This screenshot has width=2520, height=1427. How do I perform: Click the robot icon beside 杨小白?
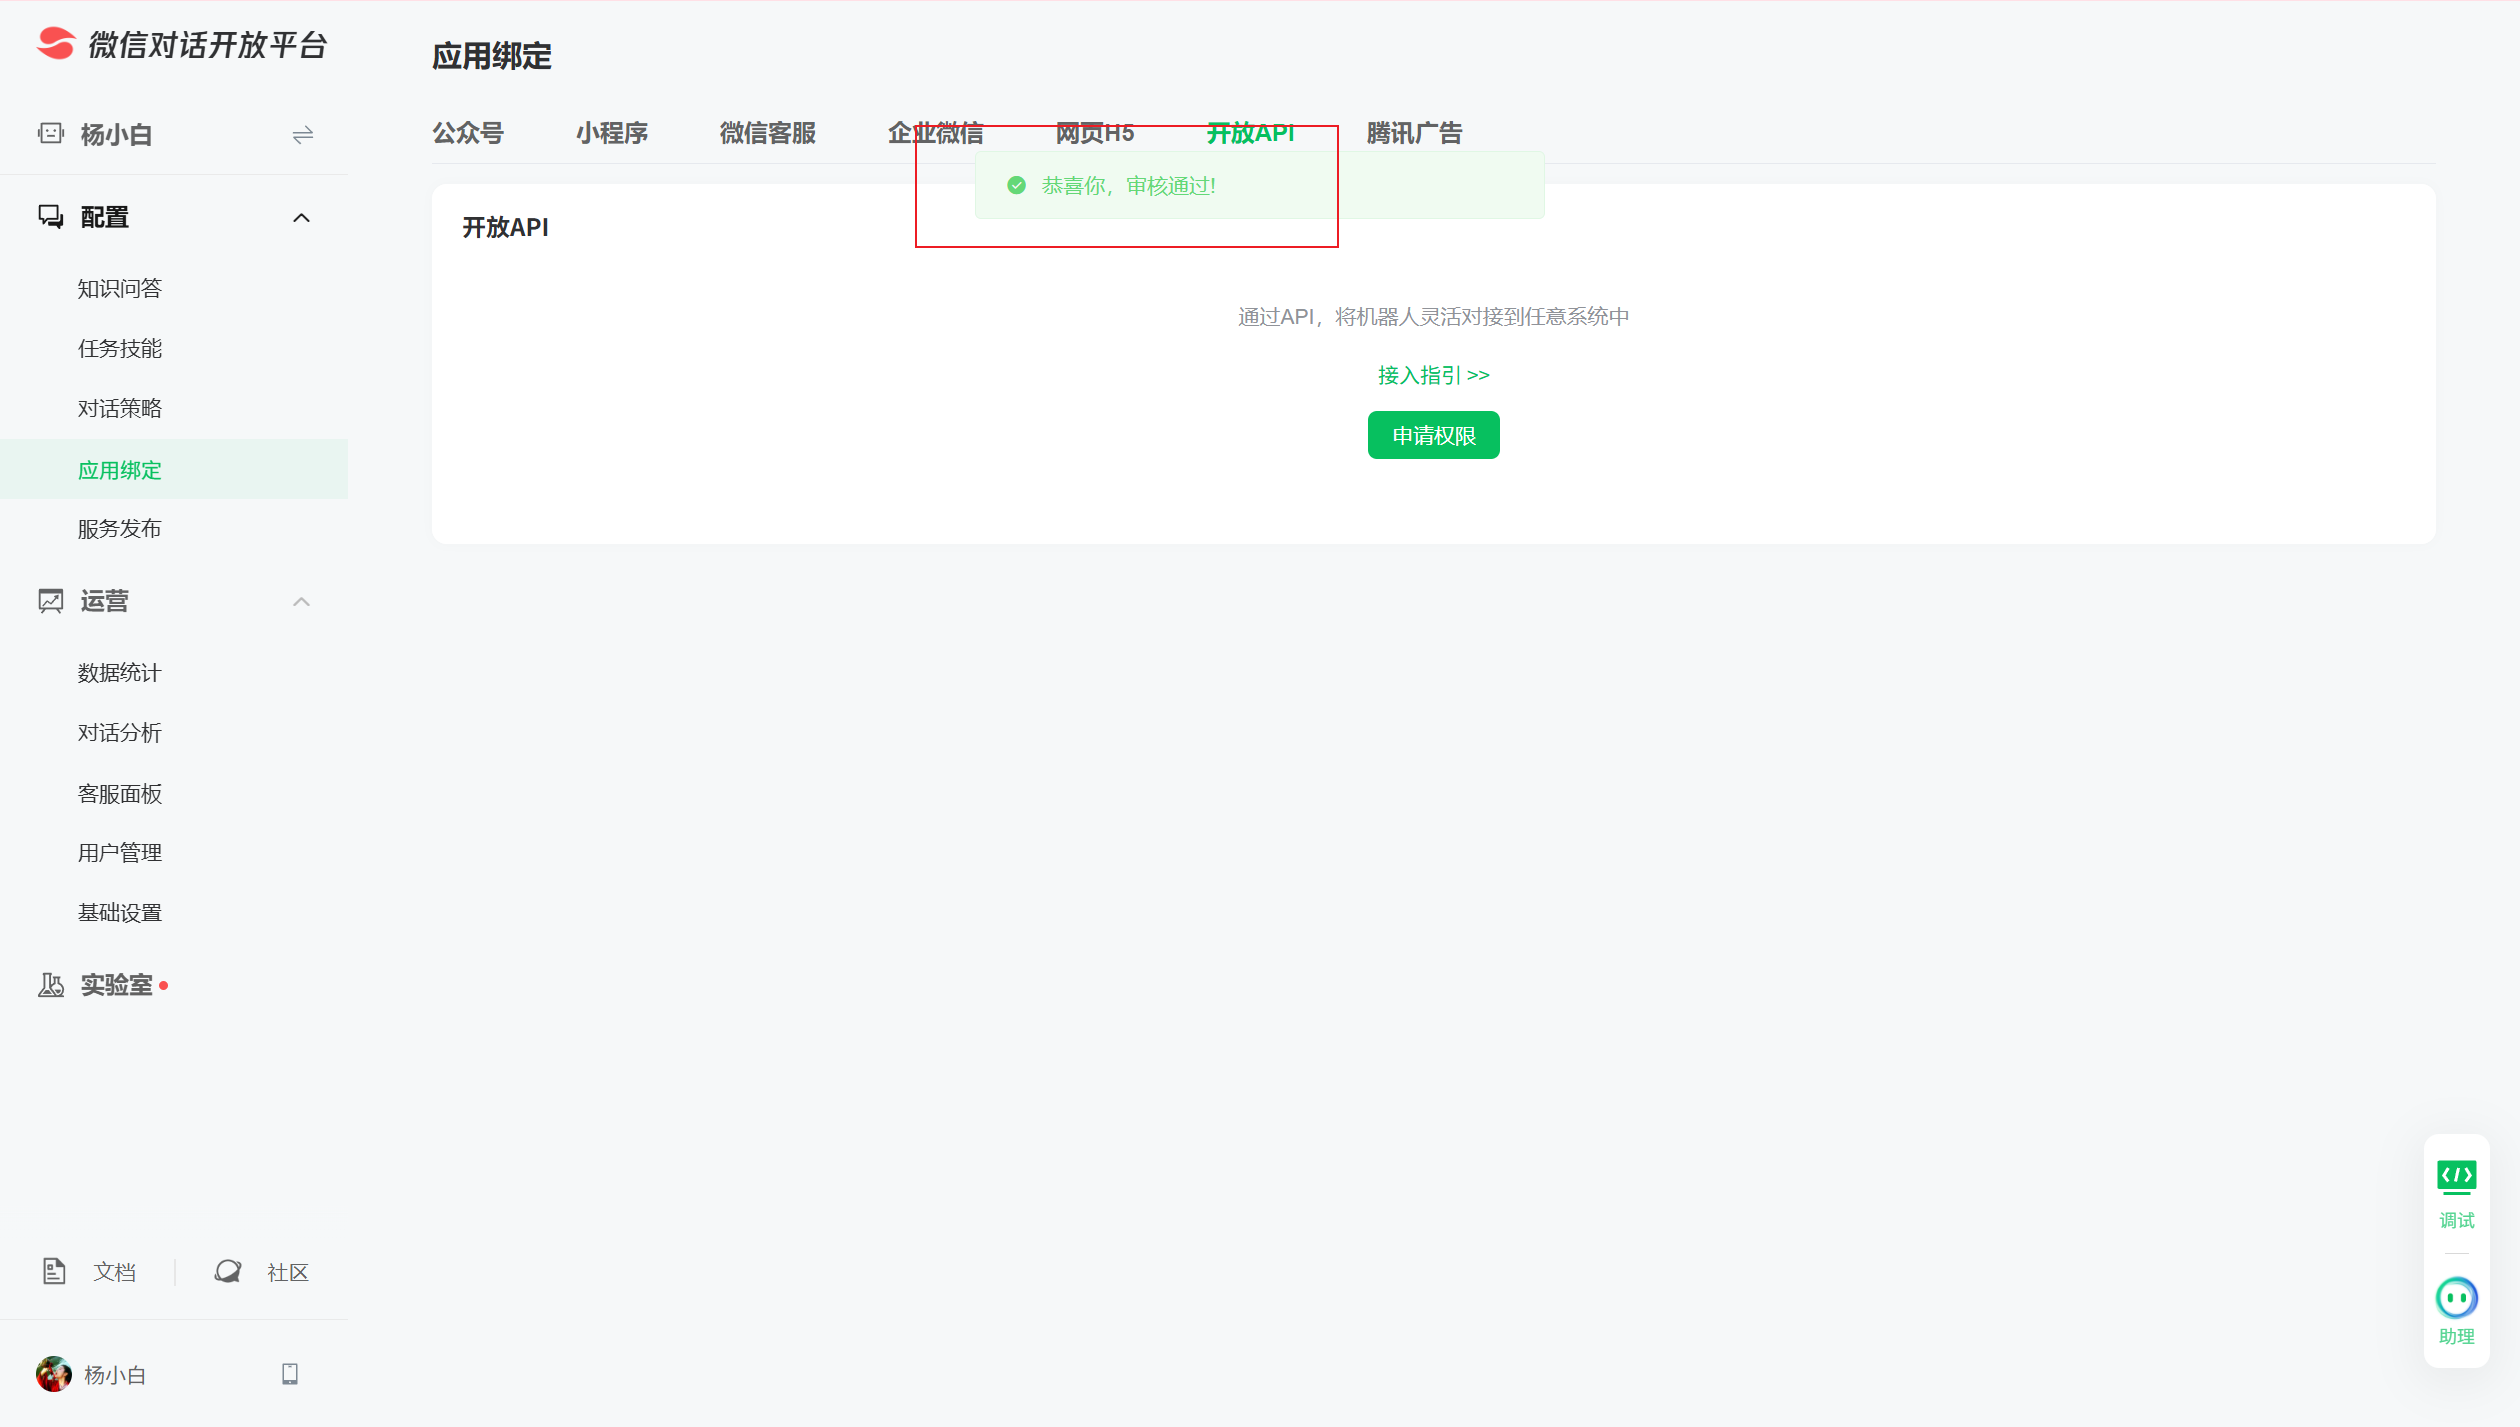[x=51, y=133]
